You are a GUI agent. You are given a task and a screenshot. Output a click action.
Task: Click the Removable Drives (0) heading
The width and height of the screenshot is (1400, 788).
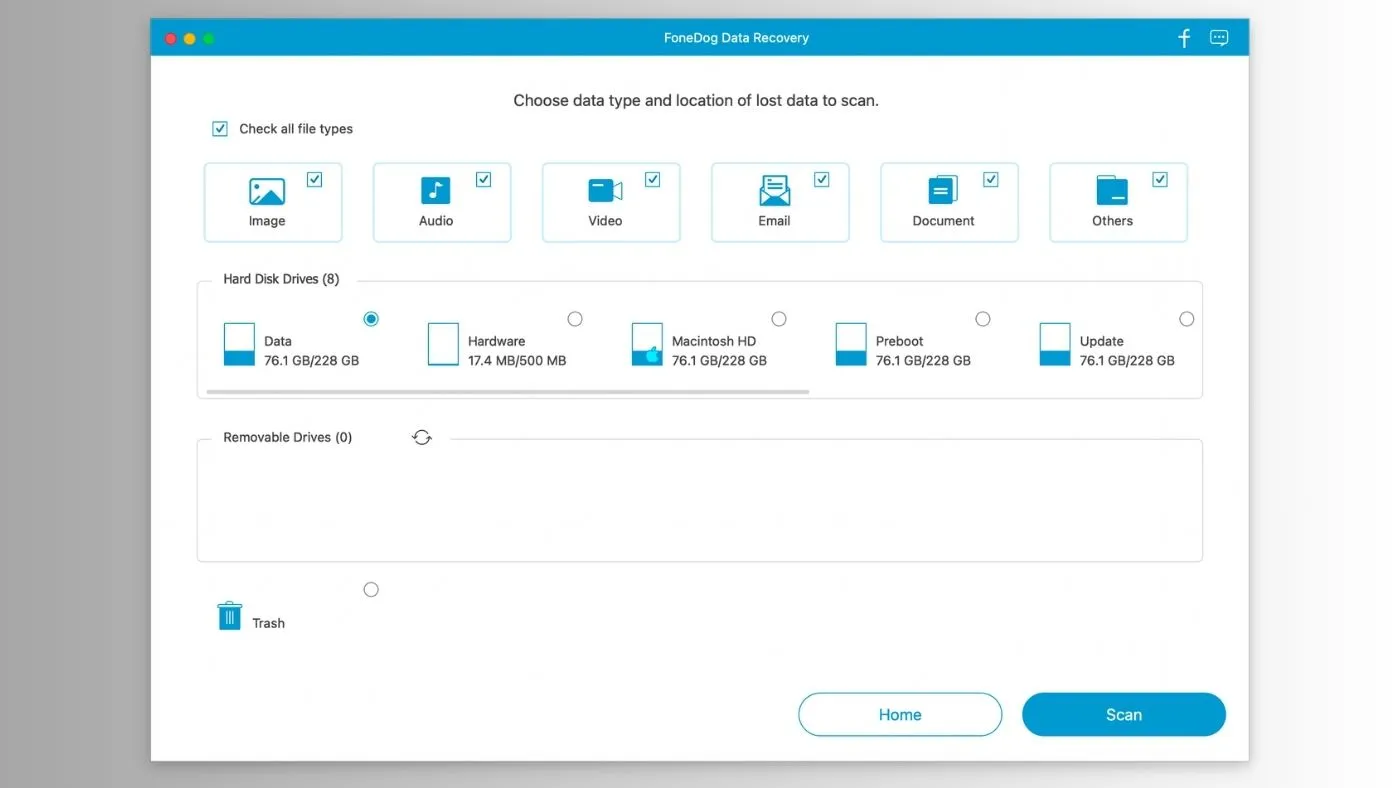pos(288,437)
